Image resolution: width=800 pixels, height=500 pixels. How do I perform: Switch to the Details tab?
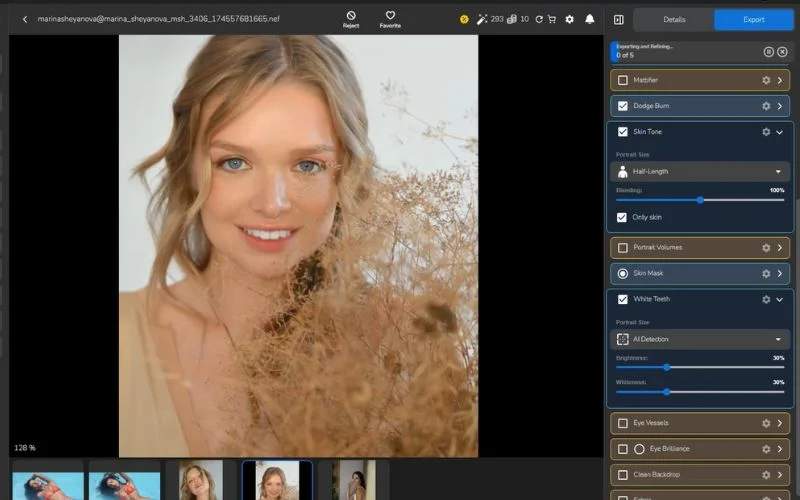(674, 19)
